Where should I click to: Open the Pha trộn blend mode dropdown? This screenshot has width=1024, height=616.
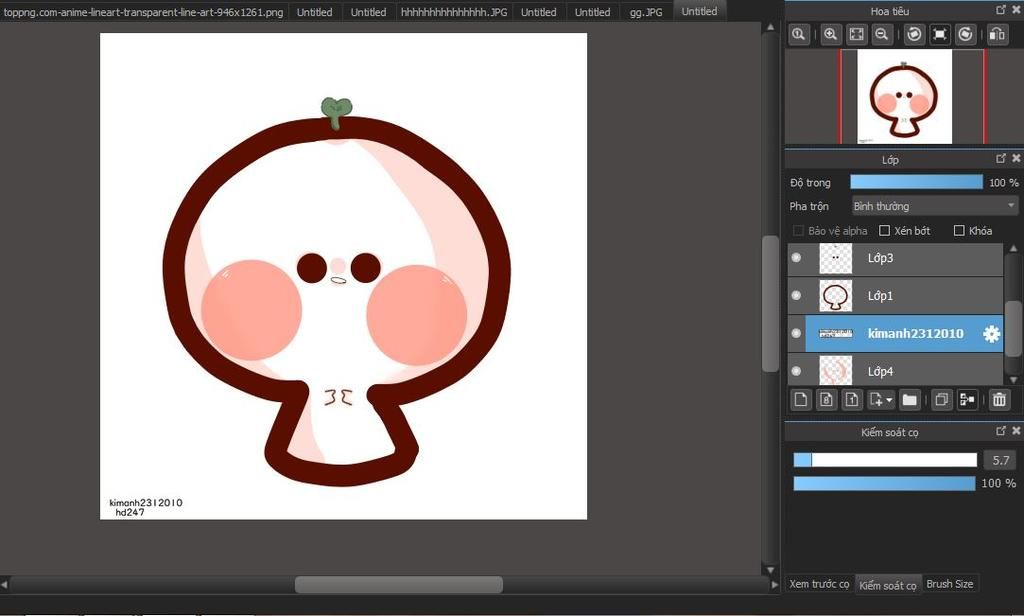935,206
